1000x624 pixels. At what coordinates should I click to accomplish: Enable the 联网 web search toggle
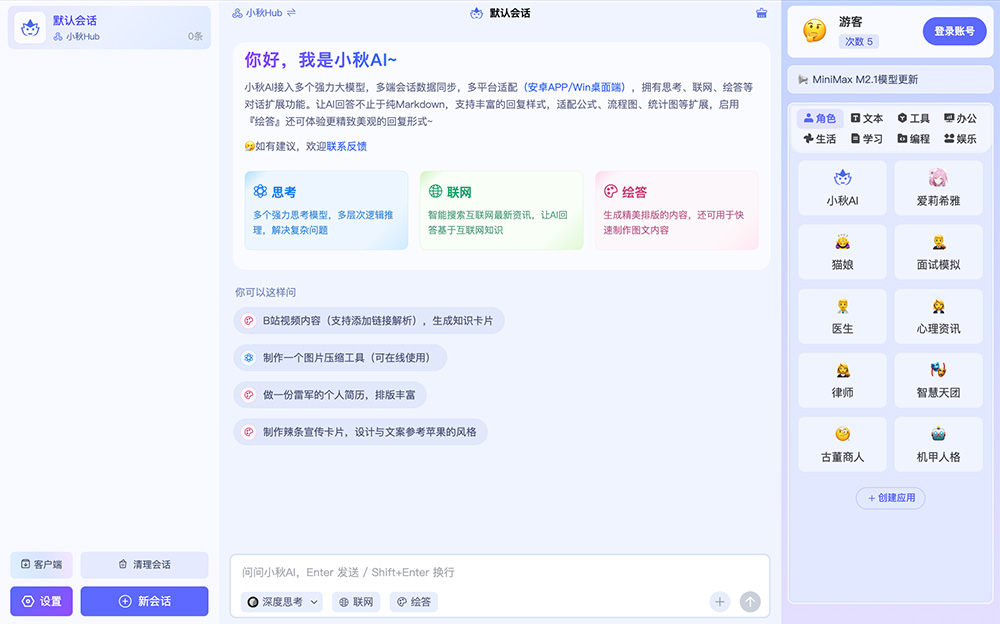355,601
